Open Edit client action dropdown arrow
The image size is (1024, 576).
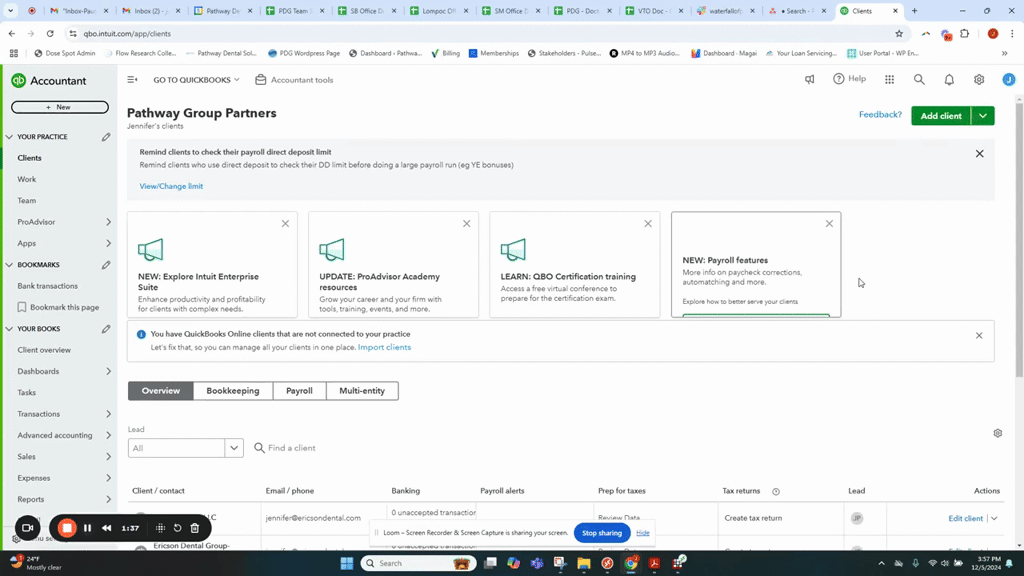point(994,519)
